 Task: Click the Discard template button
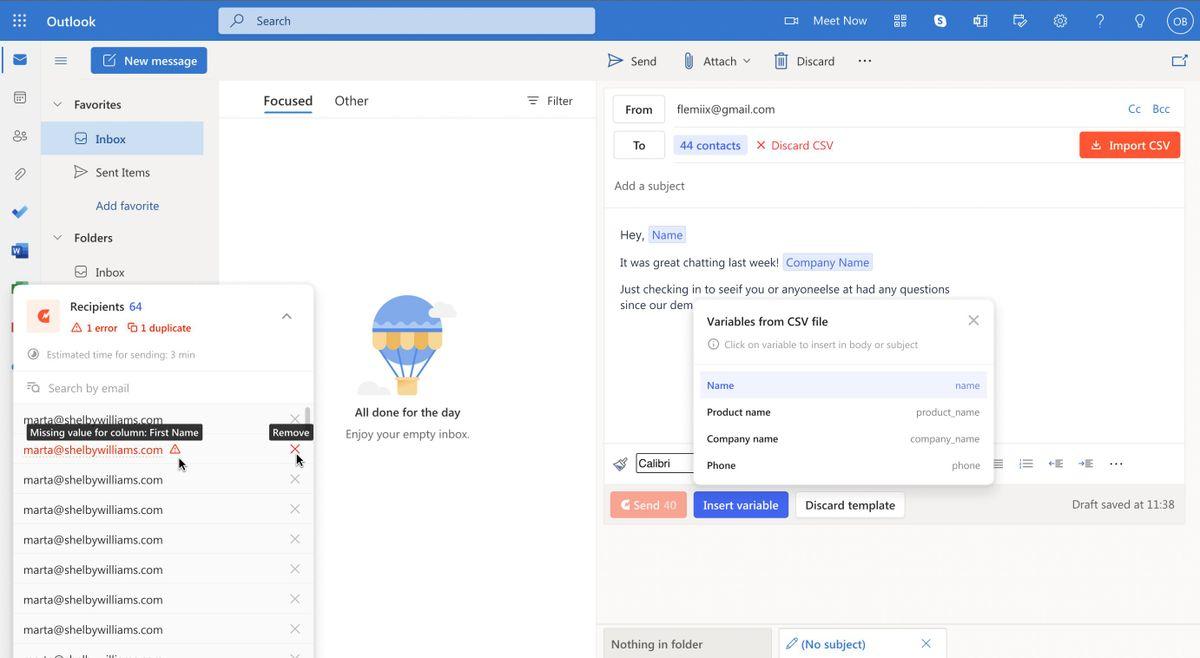(x=849, y=505)
